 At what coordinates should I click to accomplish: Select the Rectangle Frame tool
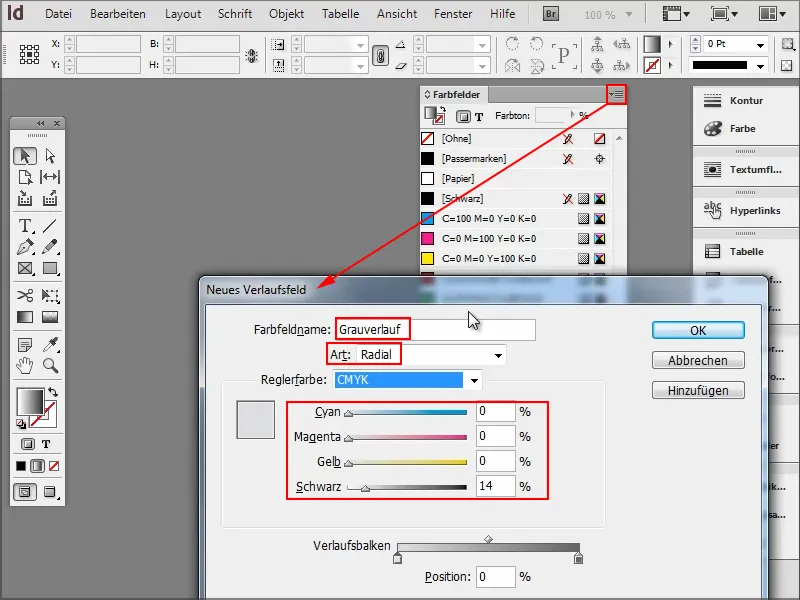coord(24,268)
